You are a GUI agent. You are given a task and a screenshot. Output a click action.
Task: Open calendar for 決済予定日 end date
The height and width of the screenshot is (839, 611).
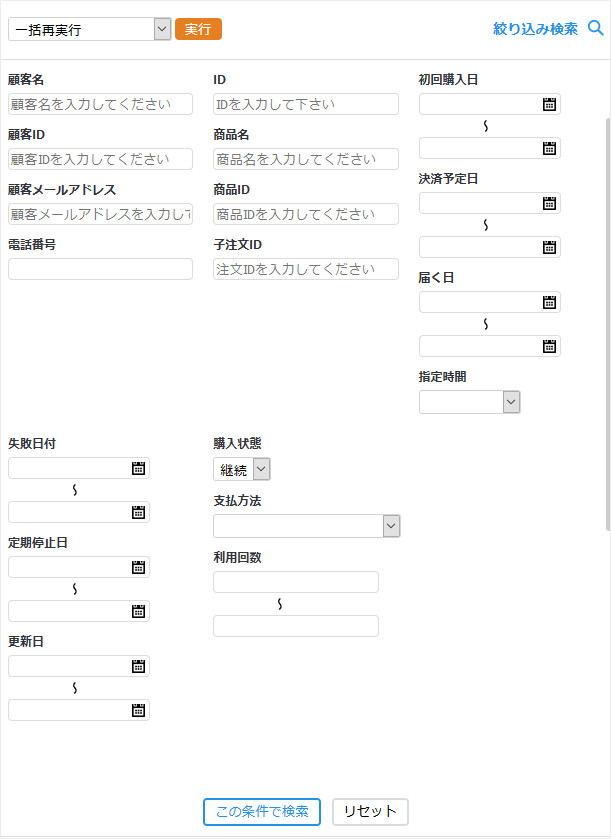tap(549, 247)
